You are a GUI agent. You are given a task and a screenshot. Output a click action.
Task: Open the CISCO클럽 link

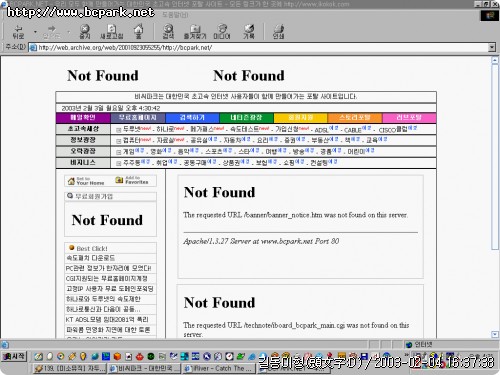pos(393,129)
